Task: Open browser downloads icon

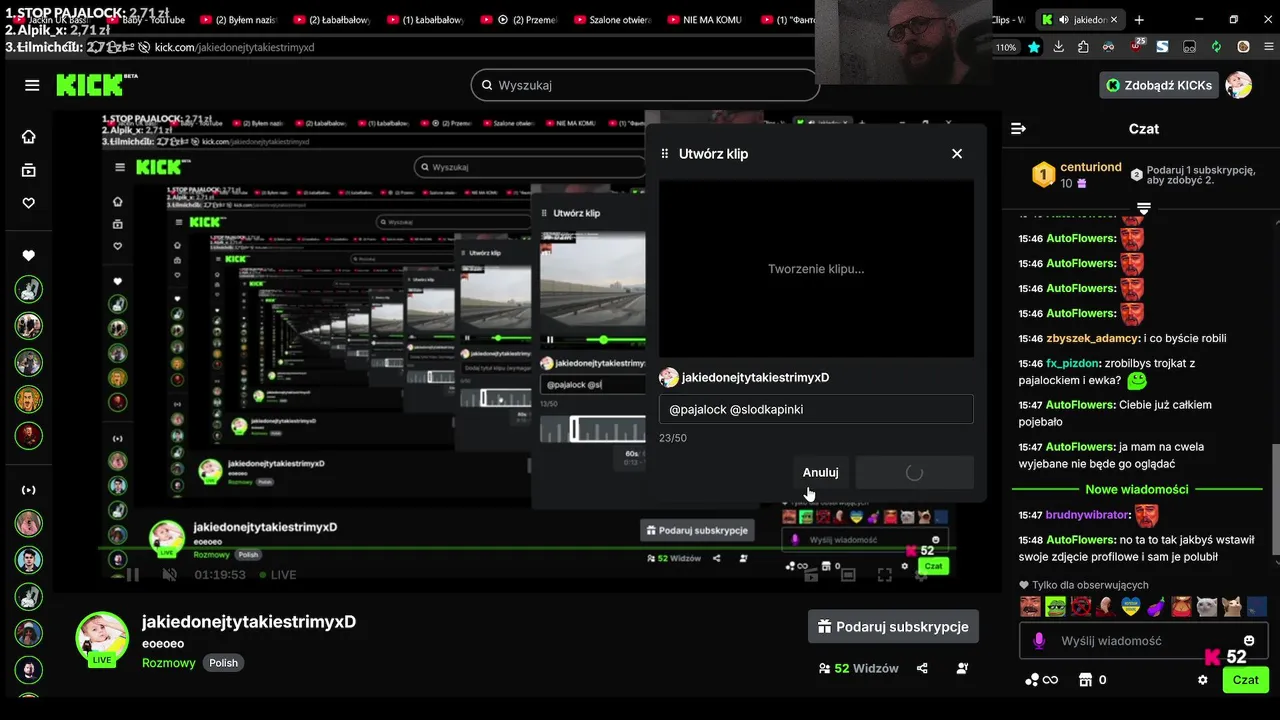Action: tap(1058, 47)
